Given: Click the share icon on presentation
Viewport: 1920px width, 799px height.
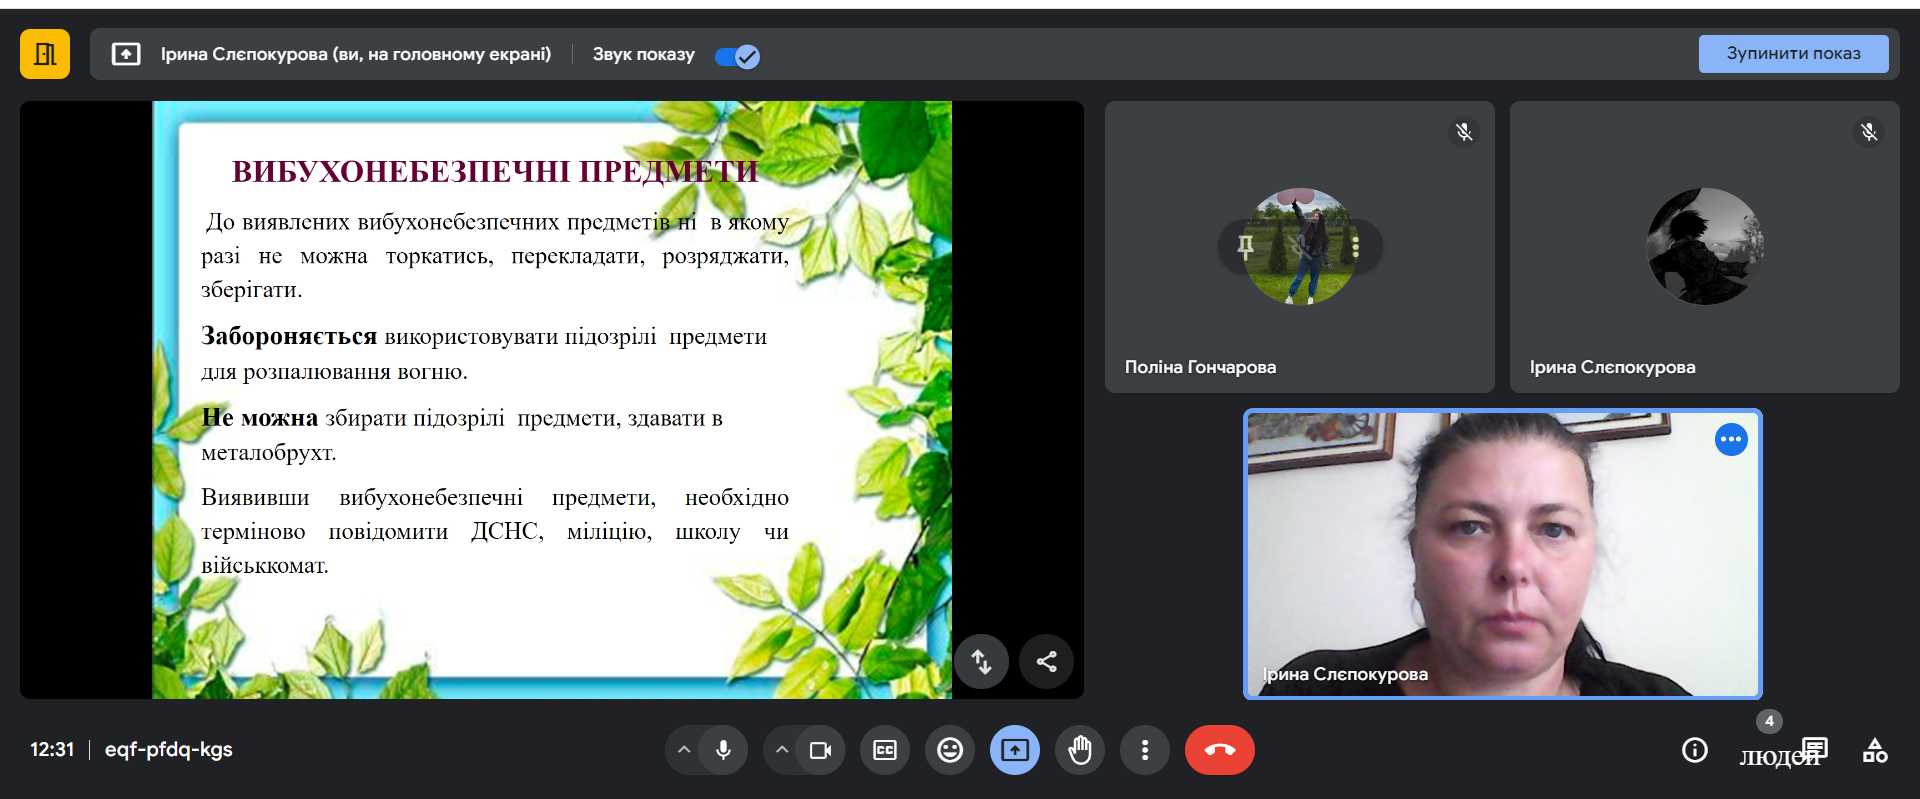Looking at the screenshot, I should [x=1046, y=661].
